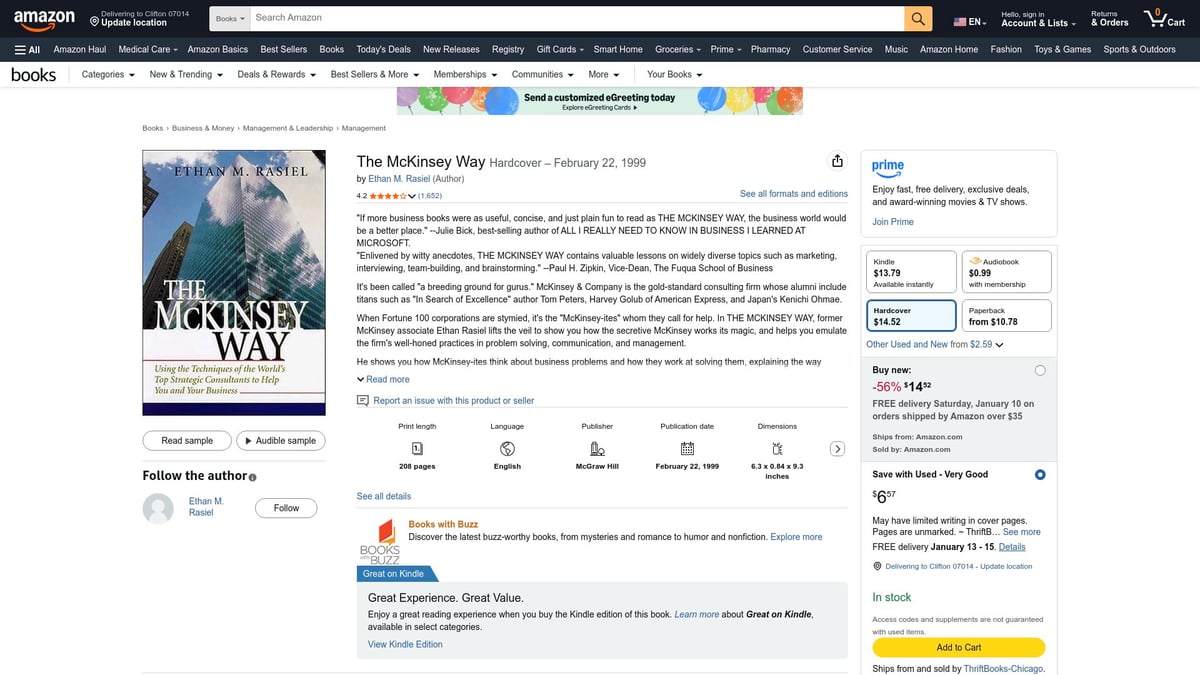Select the Paperback format option
Screen dimensions: 1200x675
(1006, 315)
